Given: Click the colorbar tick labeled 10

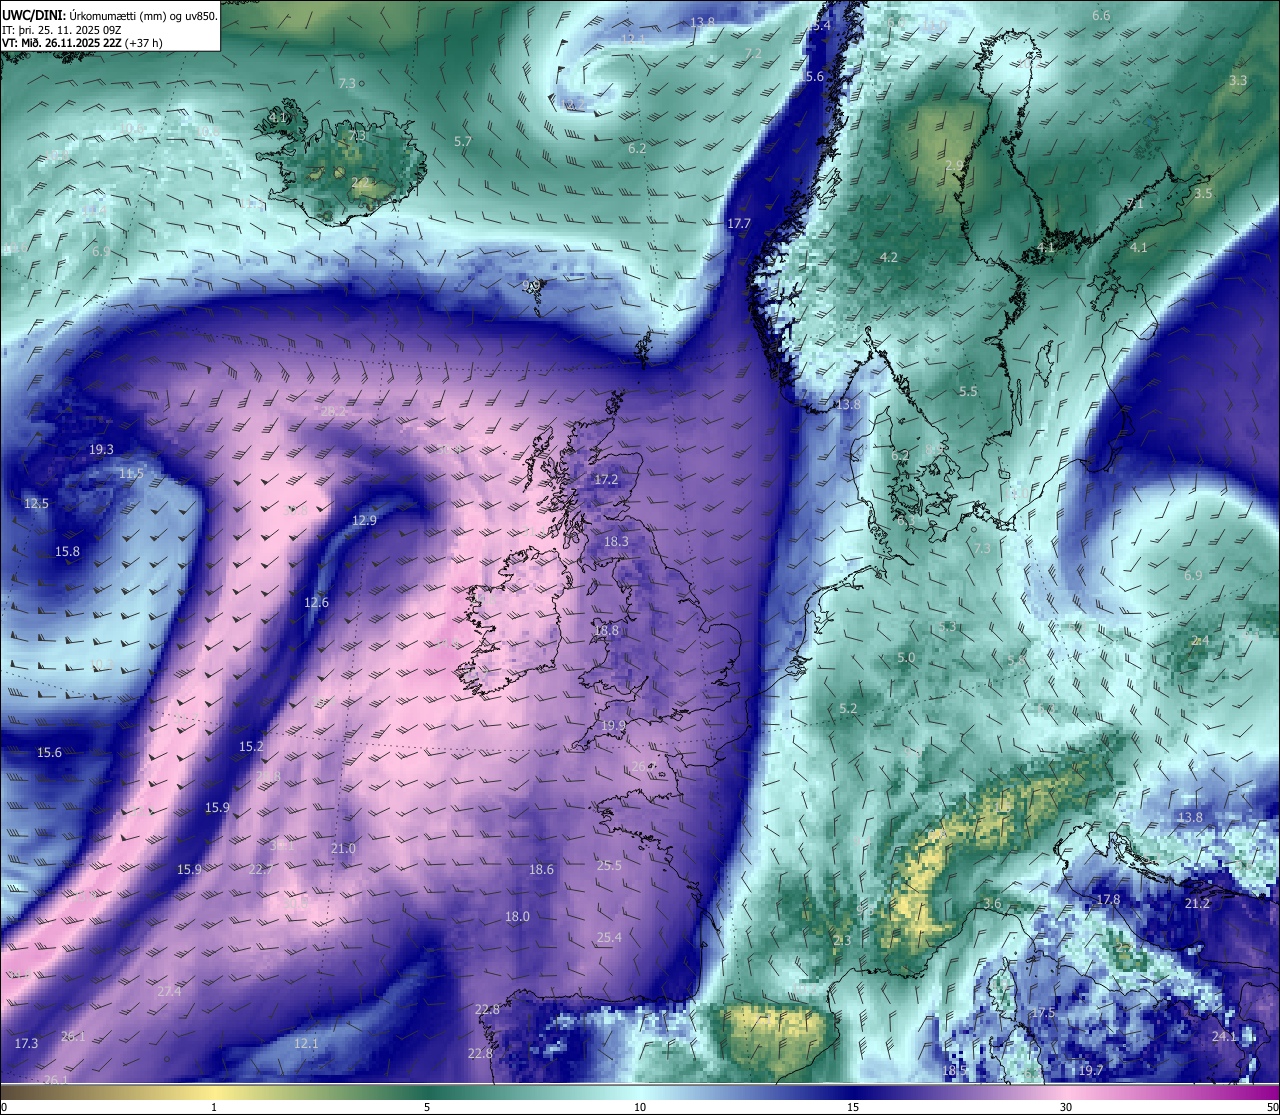Looking at the screenshot, I should (x=640, y=1107).
